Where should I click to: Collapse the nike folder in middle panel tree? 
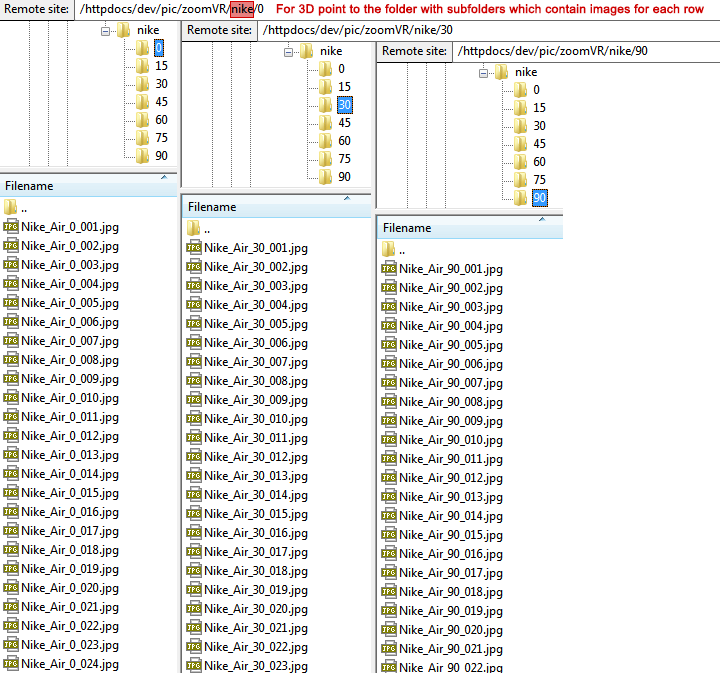(x=288, y=52)
